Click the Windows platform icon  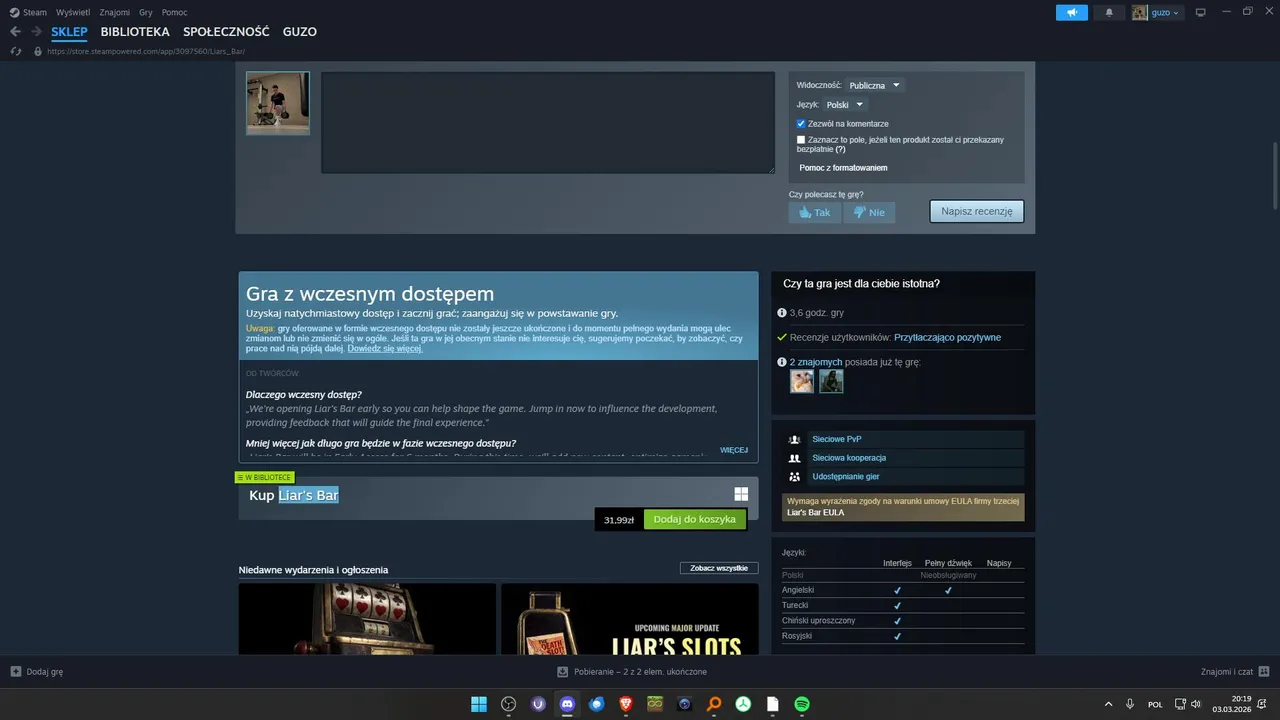pyautogui.click(x=741, y=494)
